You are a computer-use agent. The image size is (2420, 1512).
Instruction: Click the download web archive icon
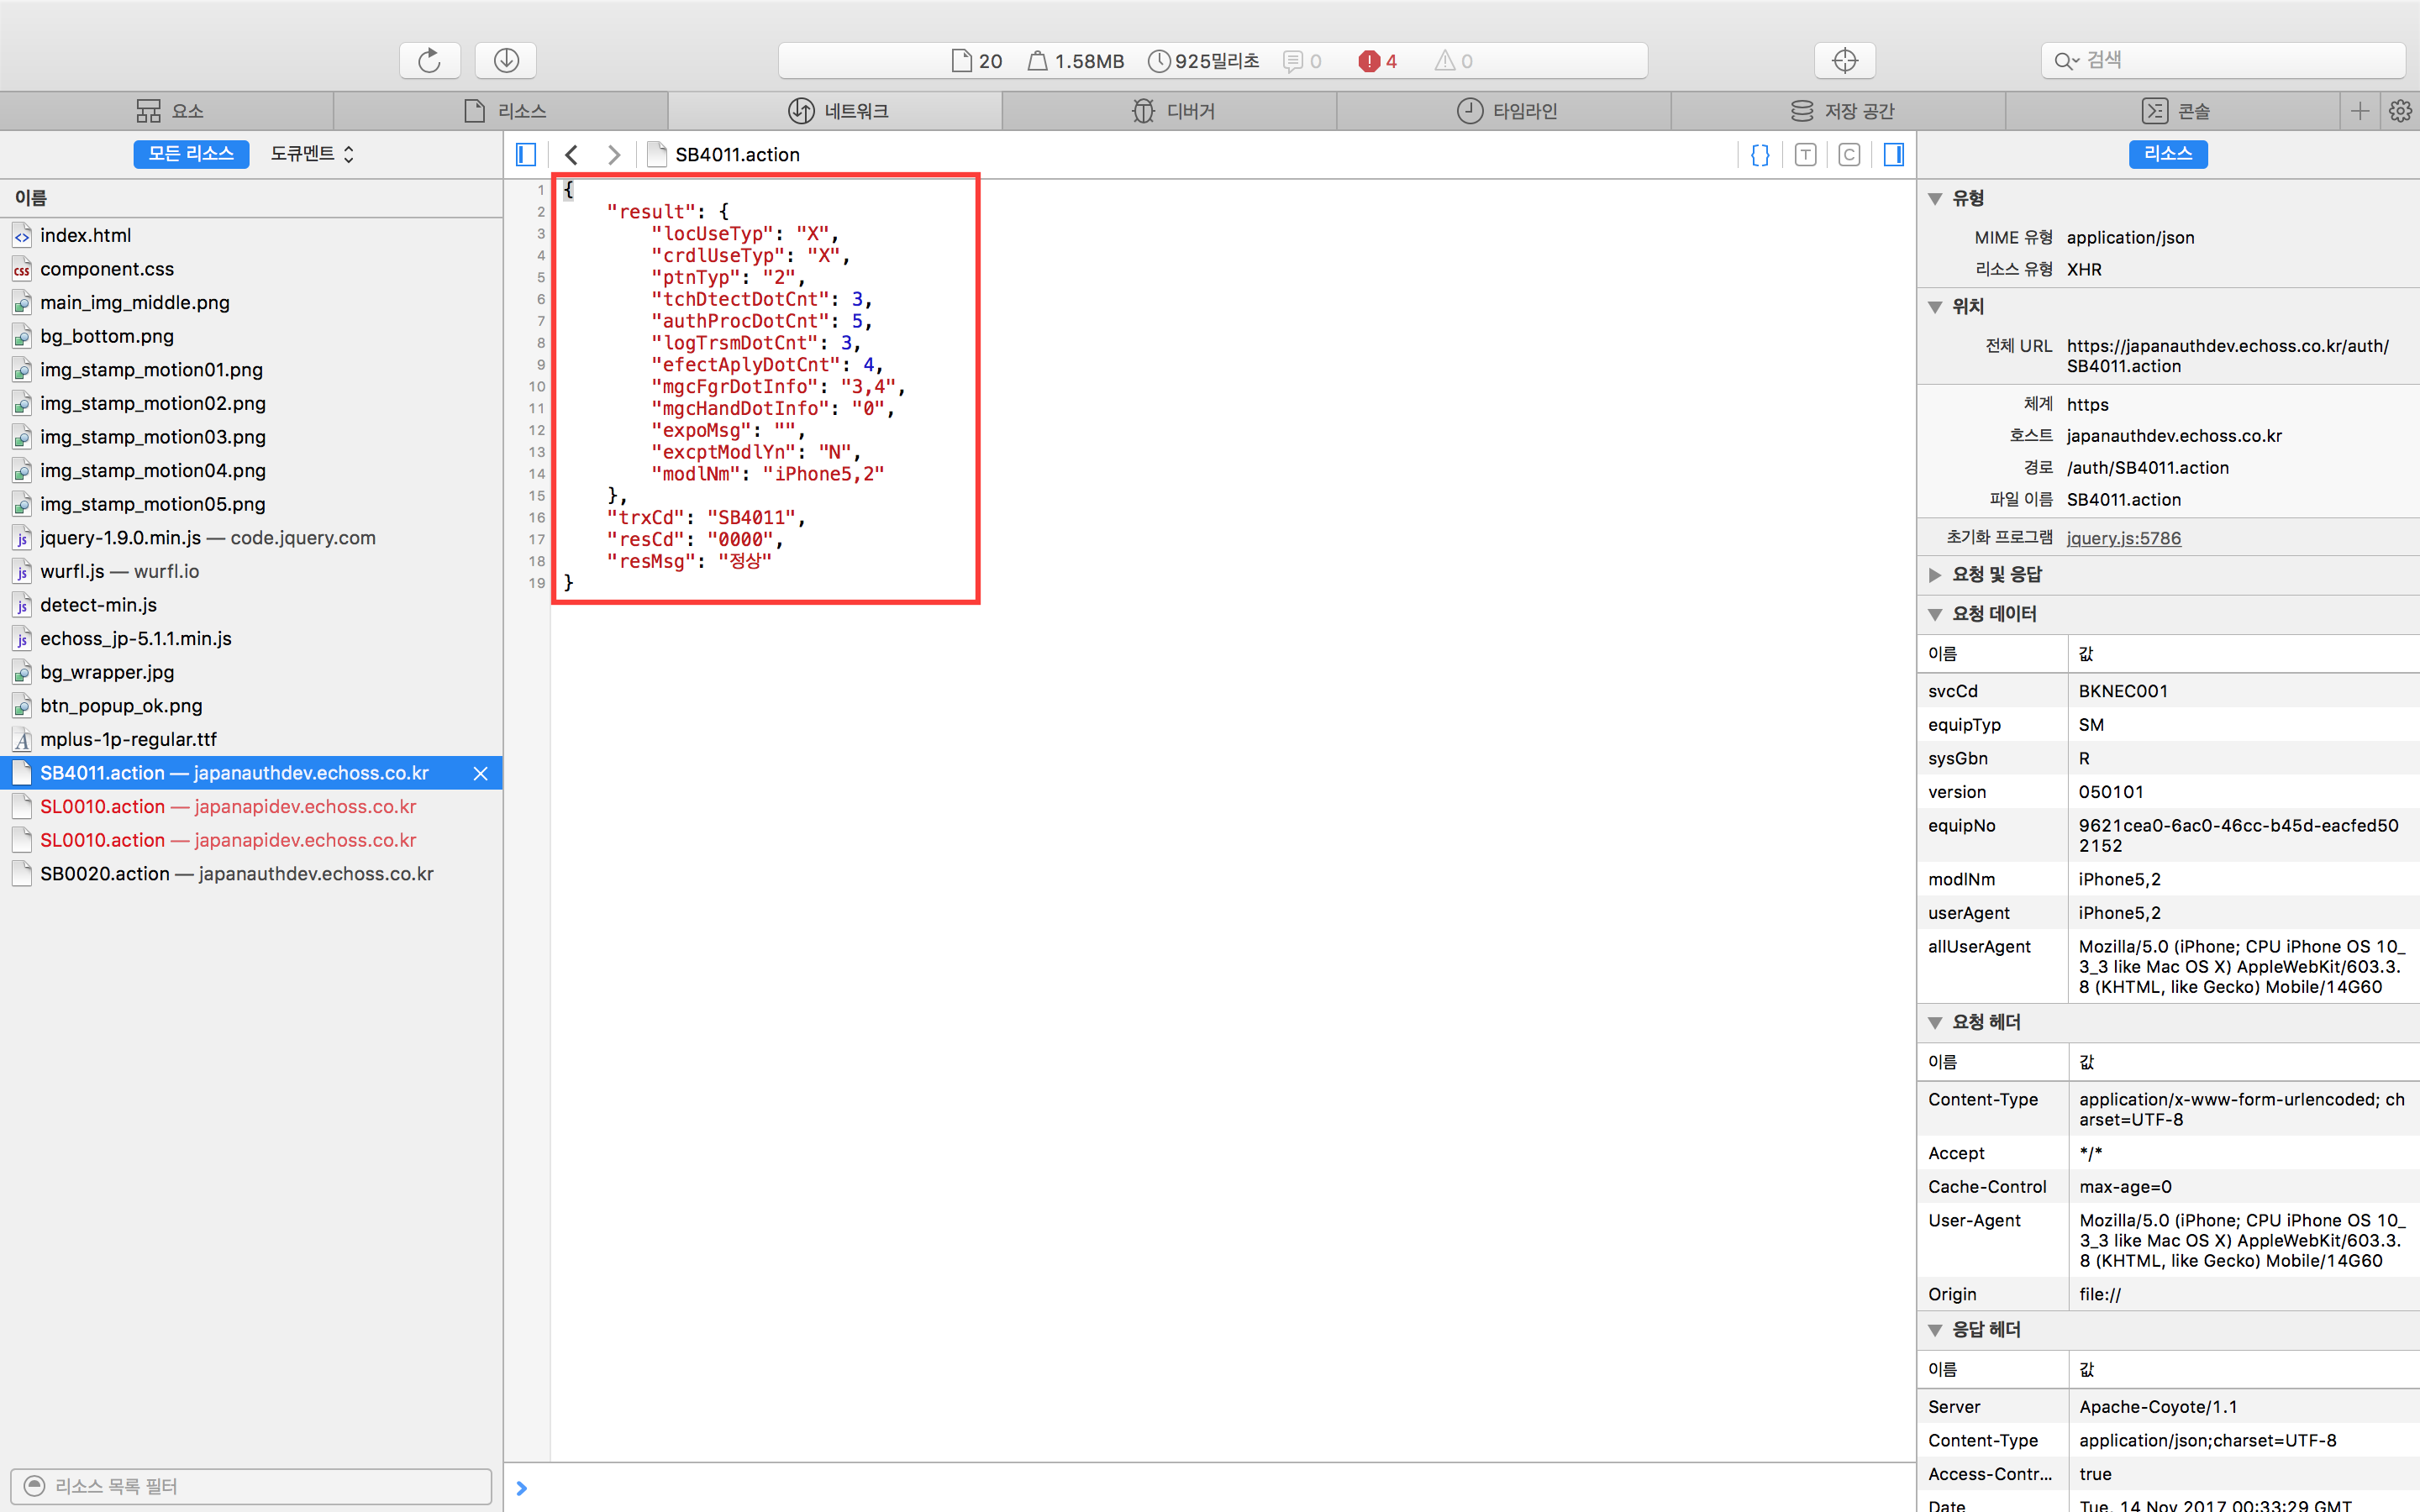[506, 60]
